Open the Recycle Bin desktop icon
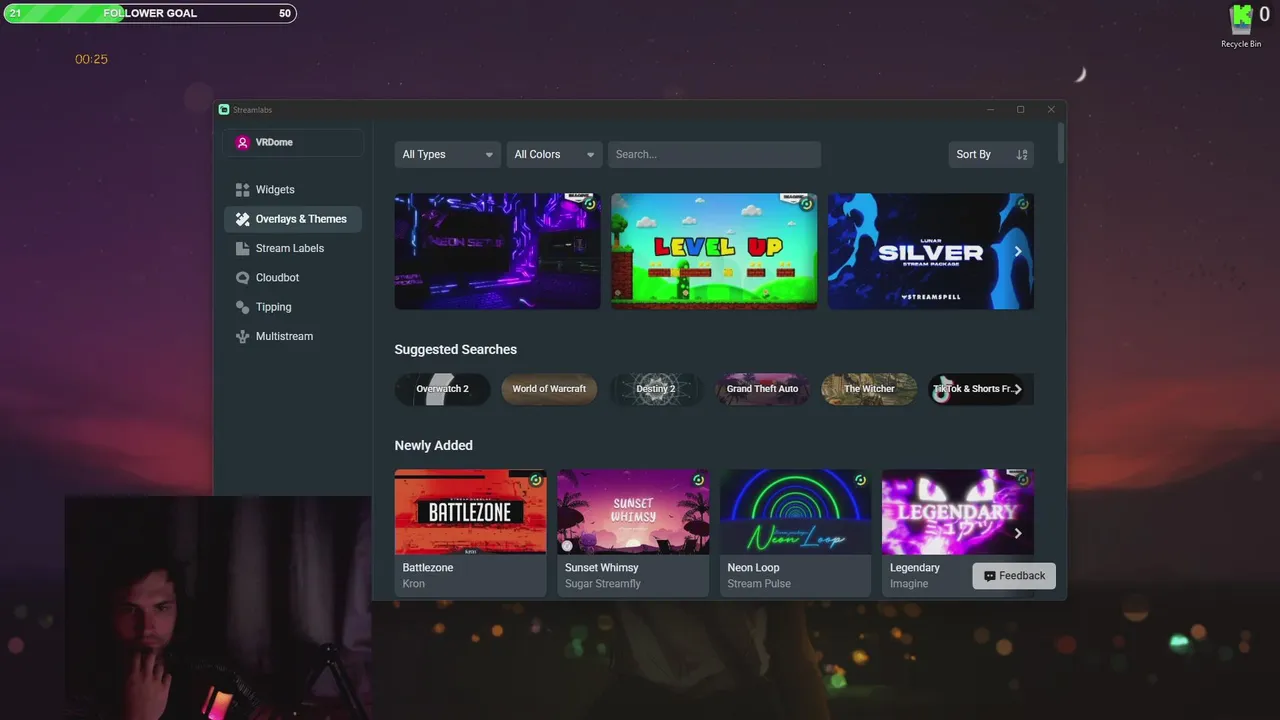Image resolution: width=1280 pixels, height=720 pixels. pos(1241,26)
